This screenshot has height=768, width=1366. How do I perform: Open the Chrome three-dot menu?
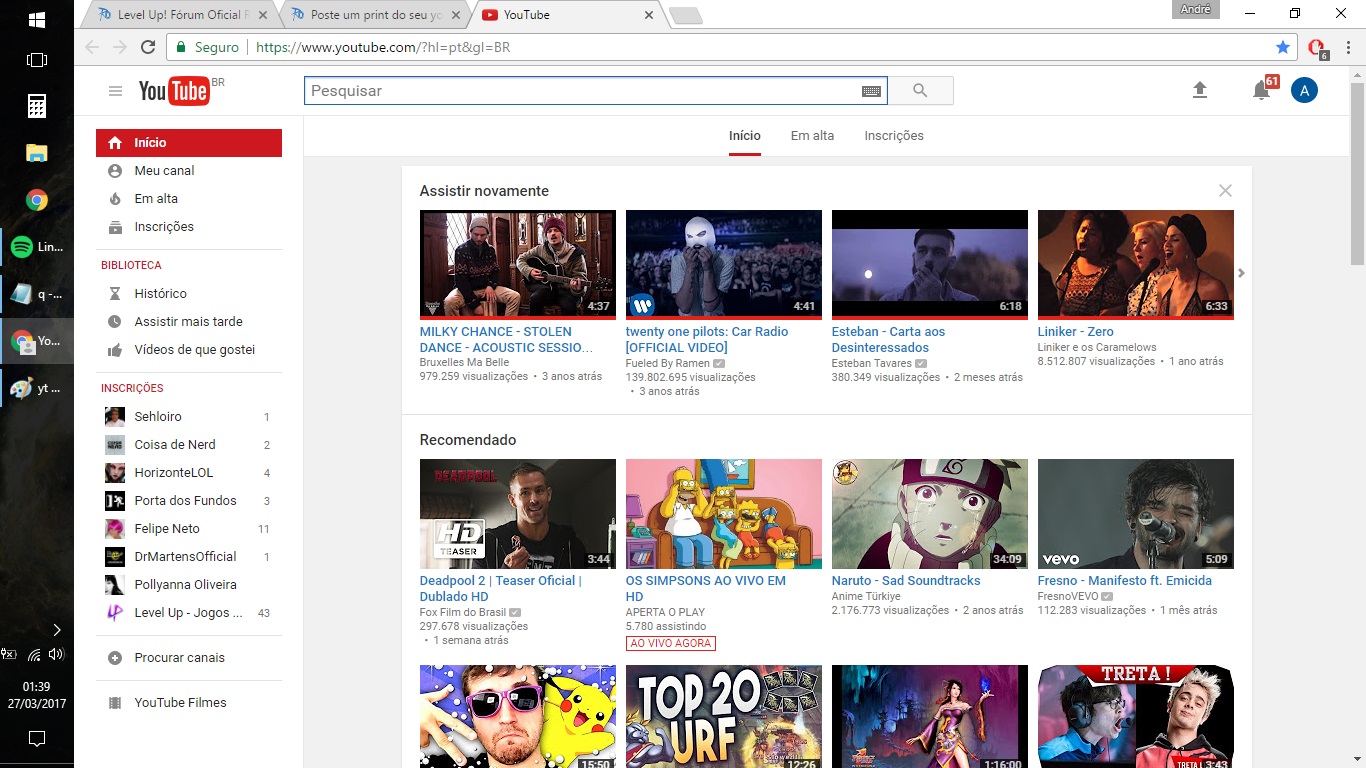coord(1346,47)
